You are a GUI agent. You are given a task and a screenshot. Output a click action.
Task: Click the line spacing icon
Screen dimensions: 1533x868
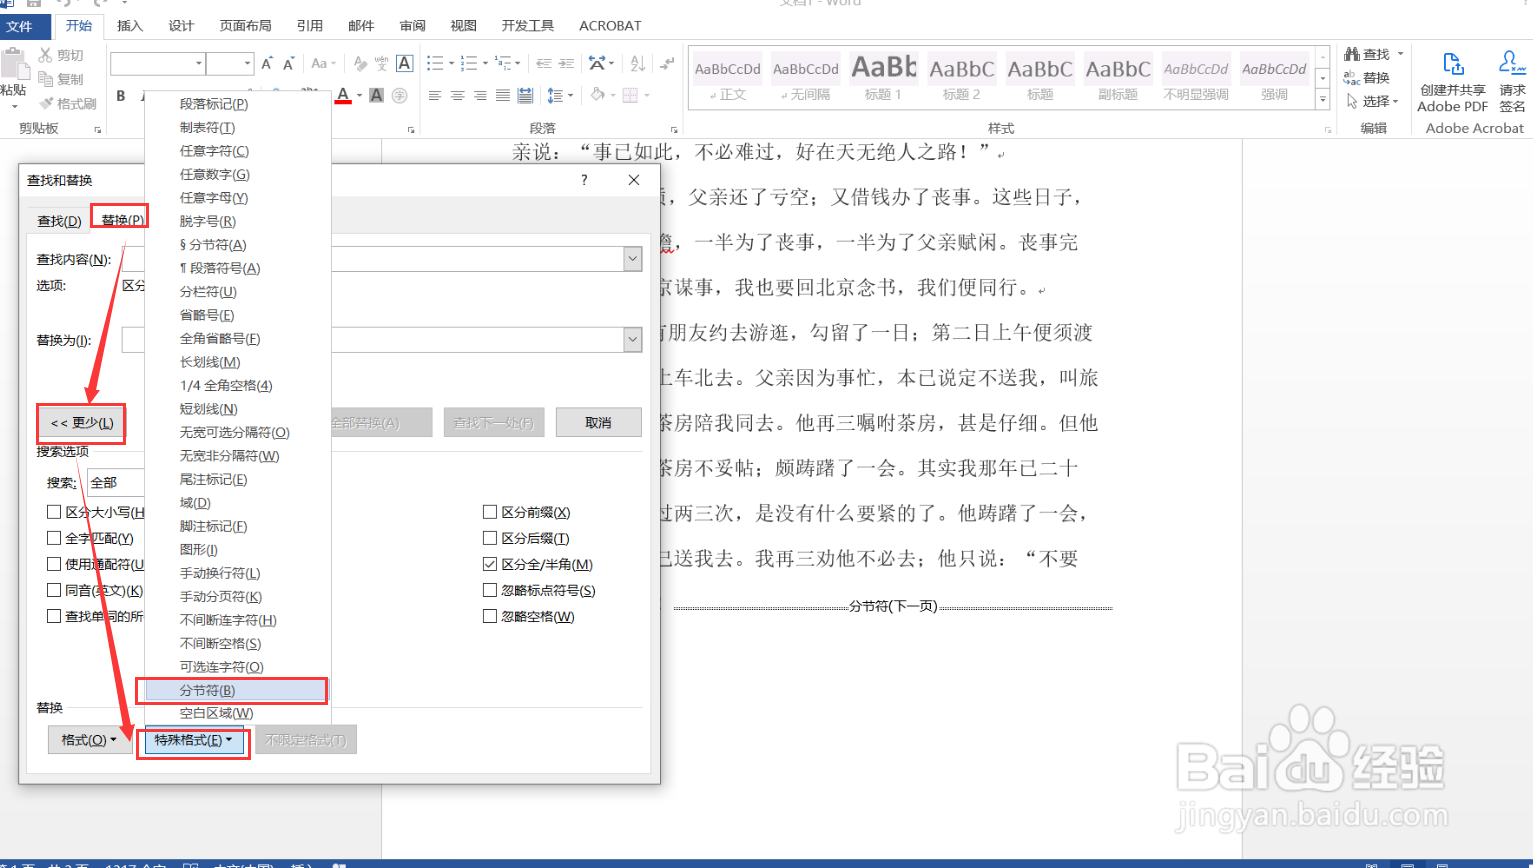[x=553, y=96]
